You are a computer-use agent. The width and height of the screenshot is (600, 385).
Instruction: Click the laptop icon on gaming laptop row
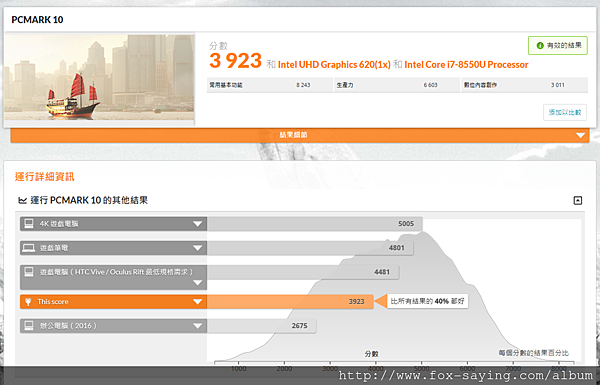[29, 248]
